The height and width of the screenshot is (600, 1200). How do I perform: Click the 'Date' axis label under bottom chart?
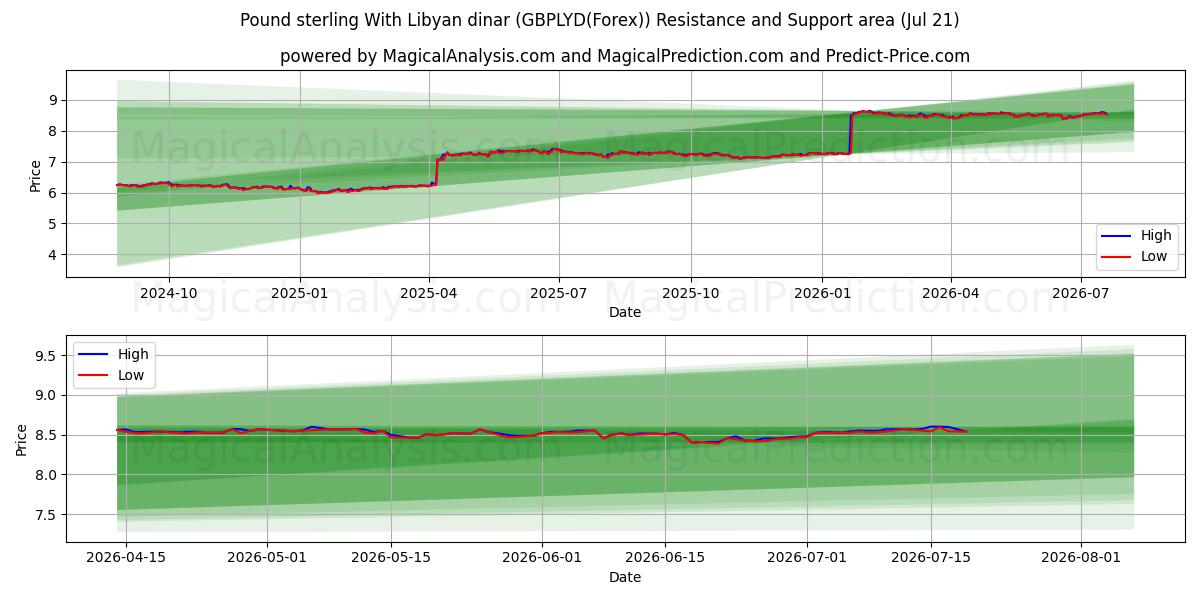625,578
